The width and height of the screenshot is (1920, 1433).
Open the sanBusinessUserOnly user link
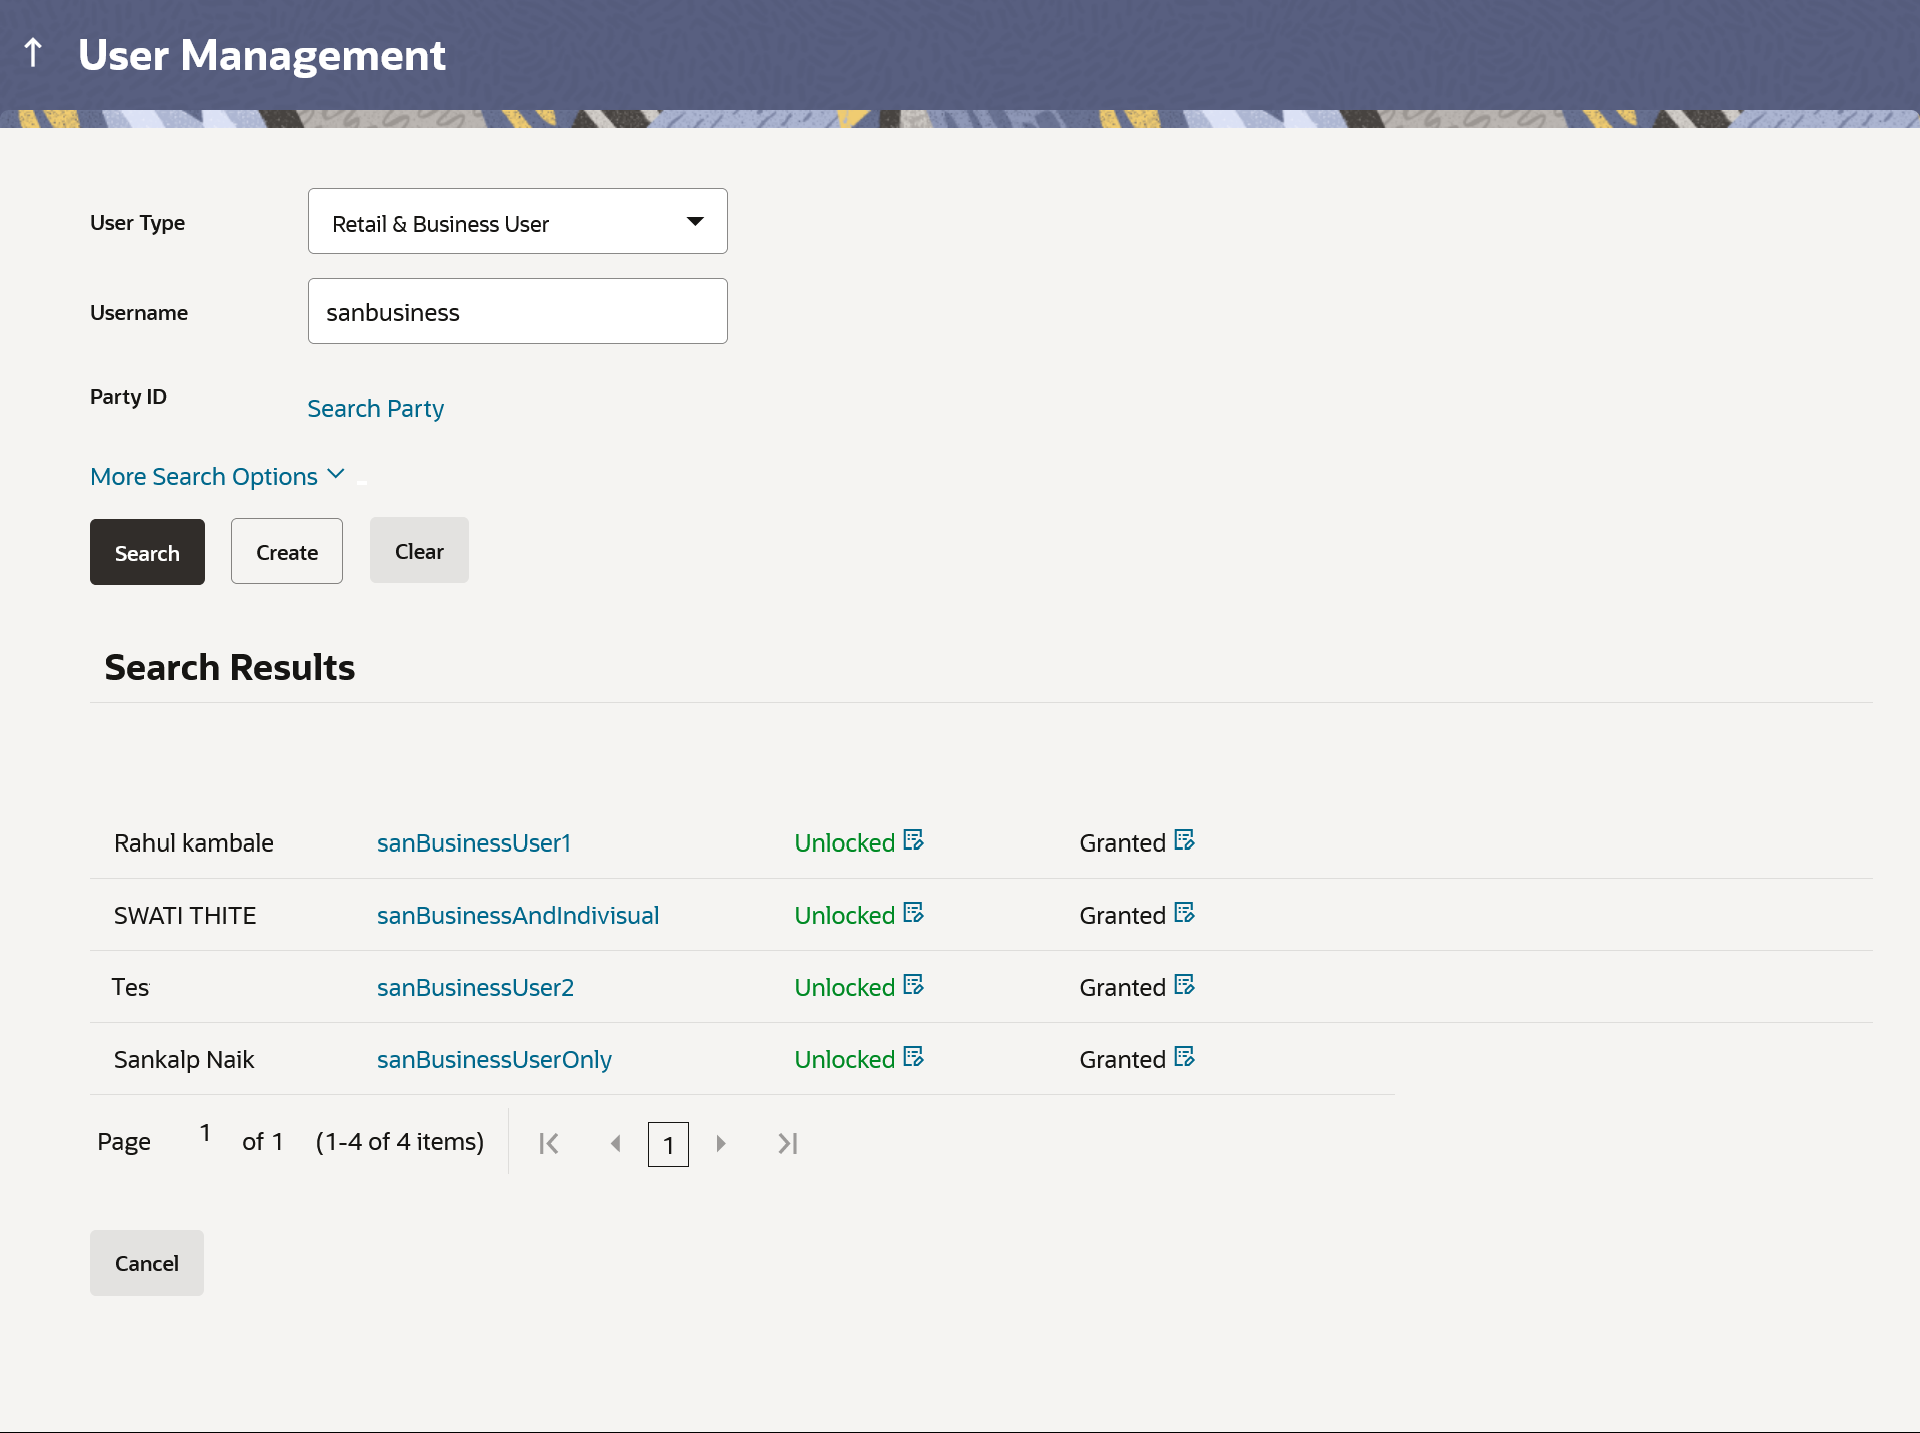[494, 1059]
